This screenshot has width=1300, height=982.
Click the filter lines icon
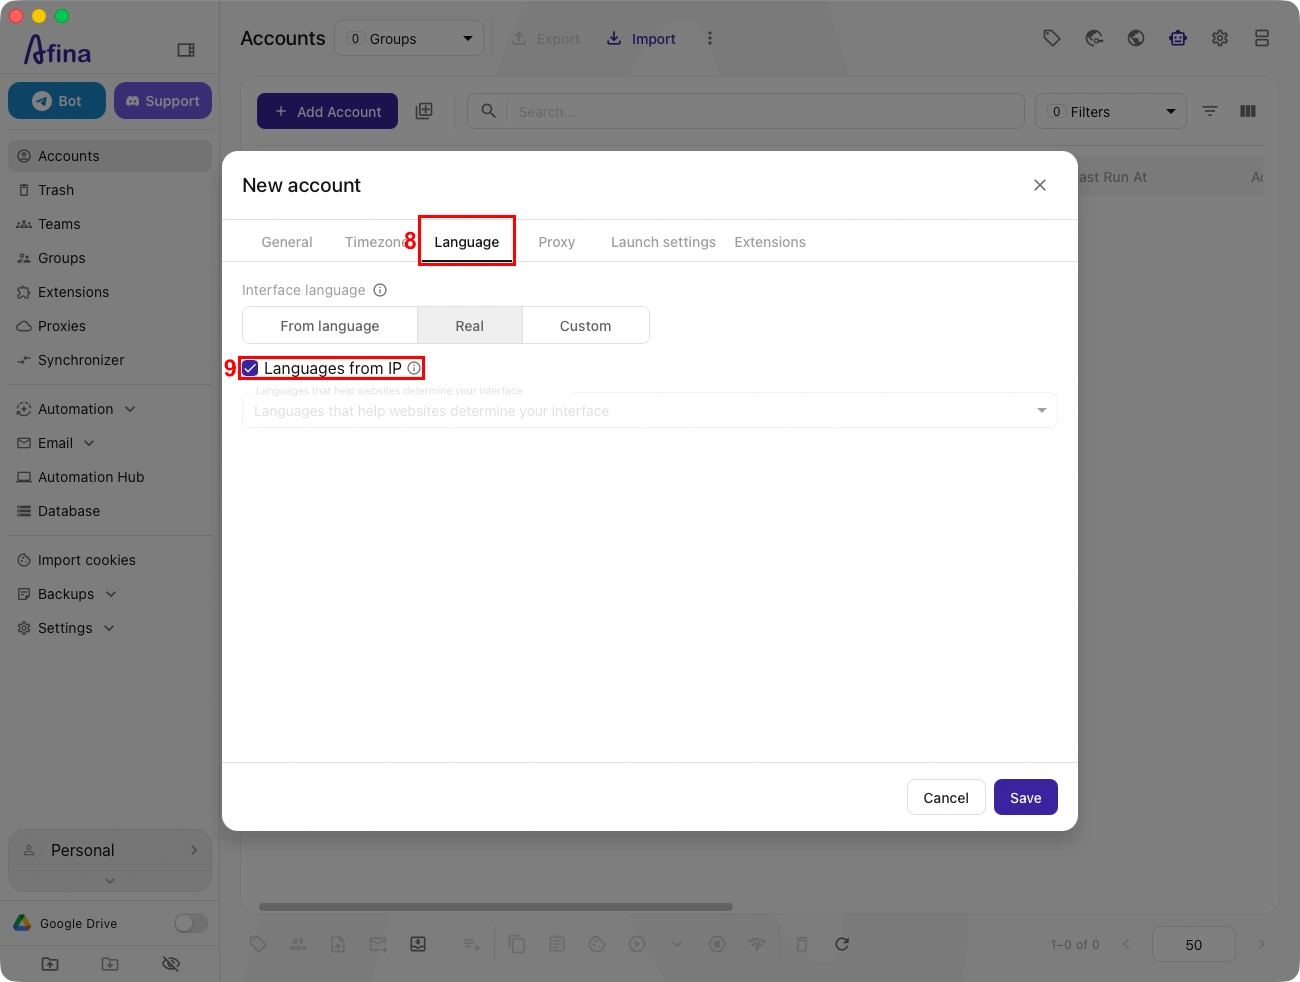point(1210,111)
